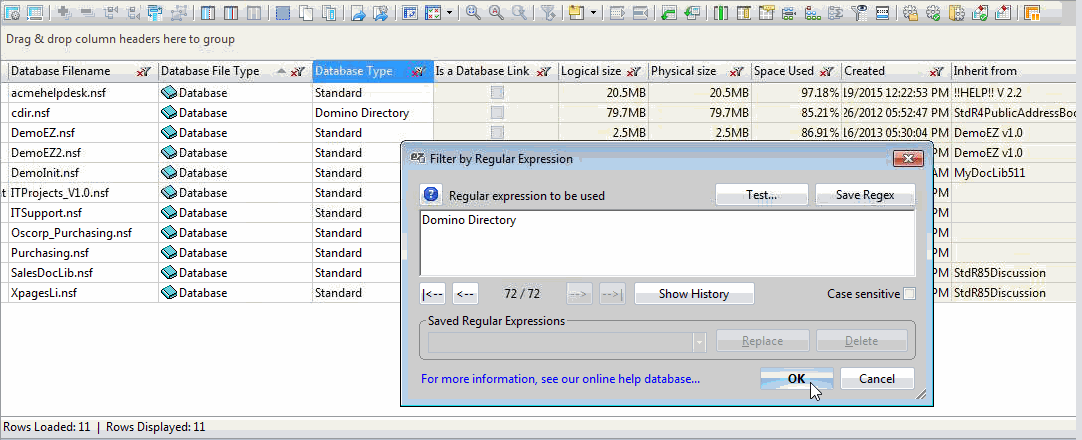Click the filter icon on Physical size column

point(736,72)
